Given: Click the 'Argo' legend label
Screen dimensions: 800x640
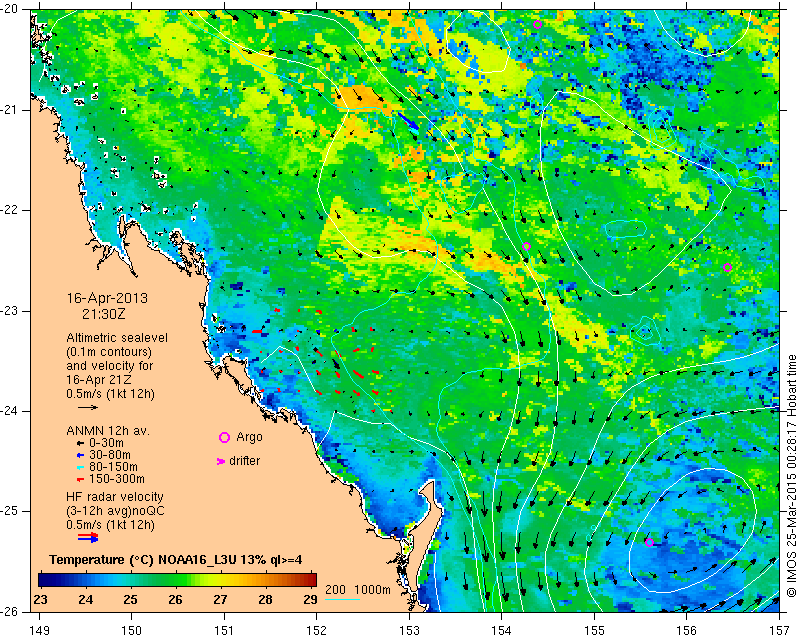Looking at the screenshot, I should click(x=249, y=437).
